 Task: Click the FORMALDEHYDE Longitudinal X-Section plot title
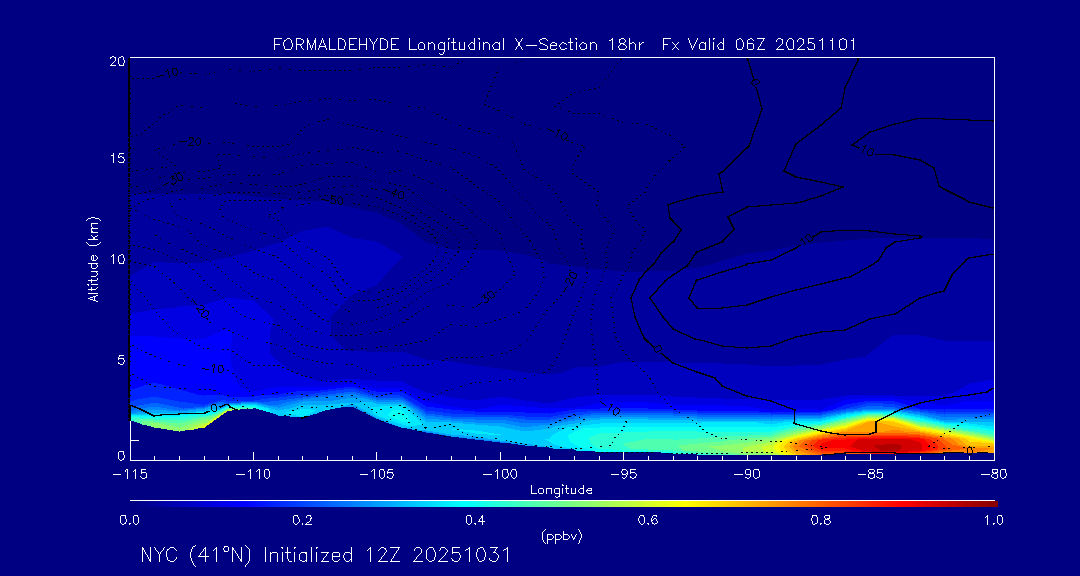[564, 45]
